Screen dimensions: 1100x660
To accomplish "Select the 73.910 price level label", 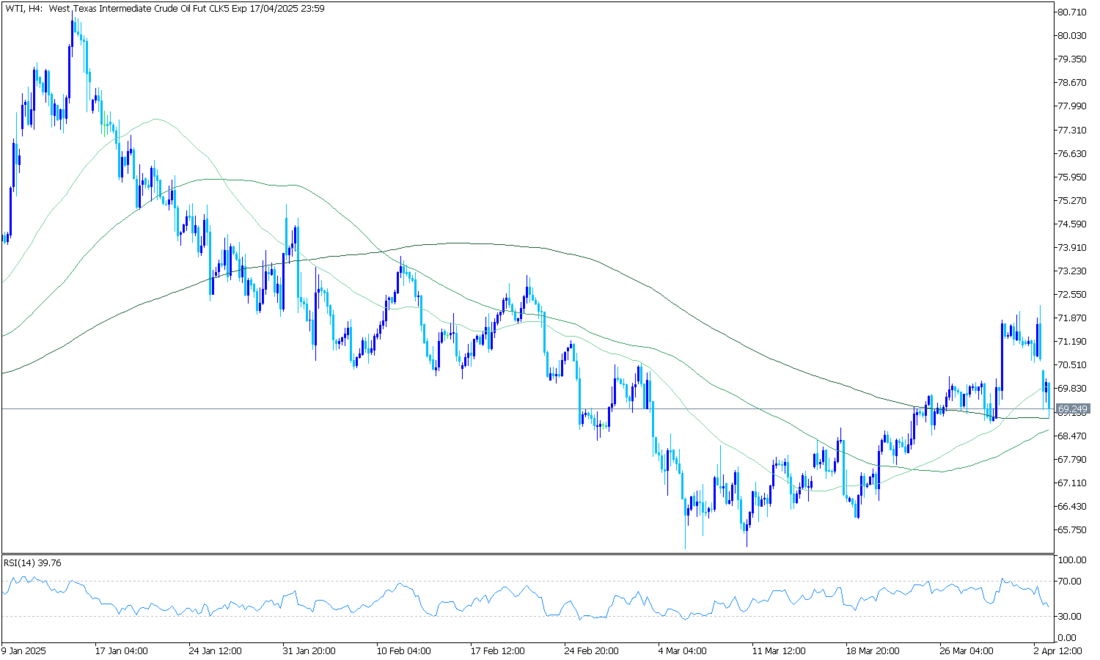I will coord(1073,248).
